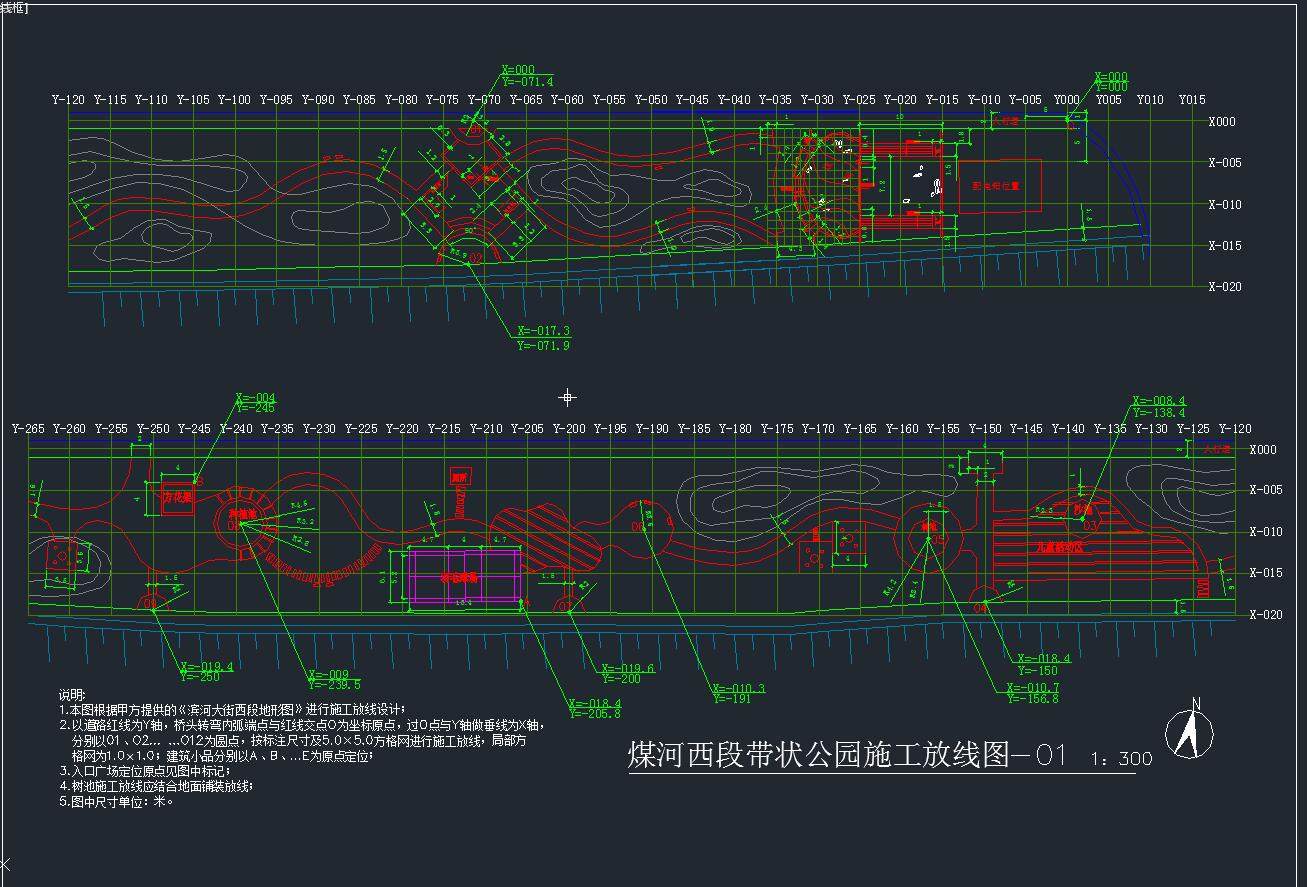The image size is (1307, 887).
Task: Click the Y-120 grid label in upper plan
Action: (x=68, y=100)
